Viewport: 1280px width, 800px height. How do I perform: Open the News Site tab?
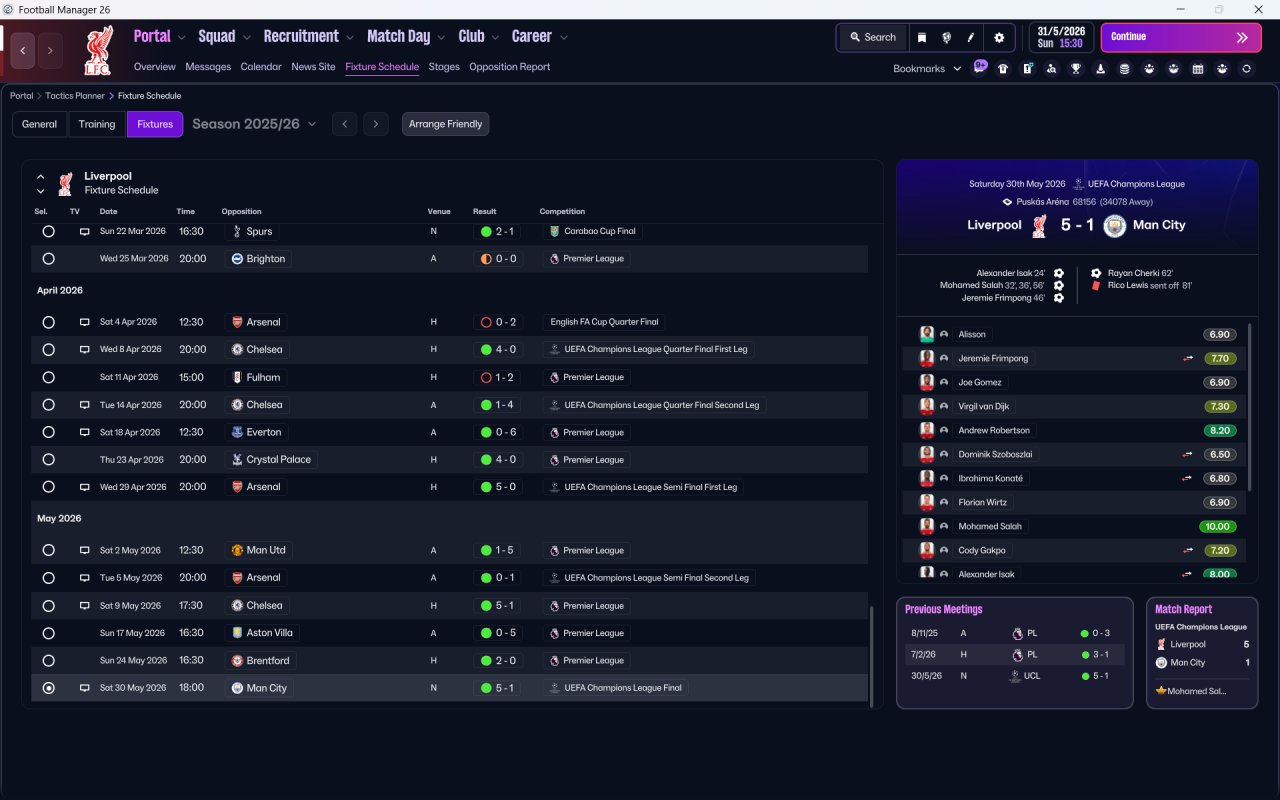[x=313, y=67]
